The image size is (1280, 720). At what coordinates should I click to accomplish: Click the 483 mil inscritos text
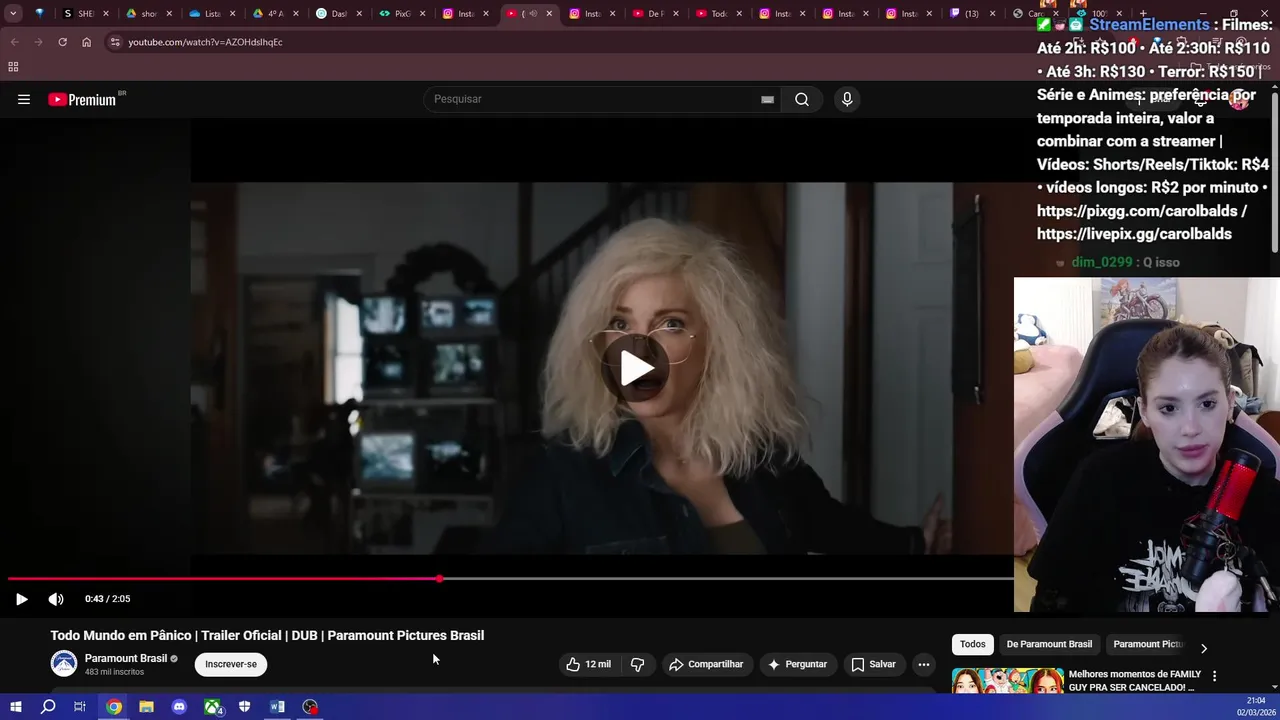coord(114,672)
